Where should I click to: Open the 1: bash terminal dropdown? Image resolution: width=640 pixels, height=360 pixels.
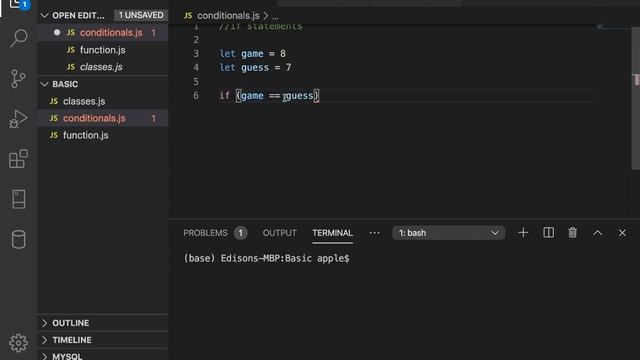[x=448, y=233]
